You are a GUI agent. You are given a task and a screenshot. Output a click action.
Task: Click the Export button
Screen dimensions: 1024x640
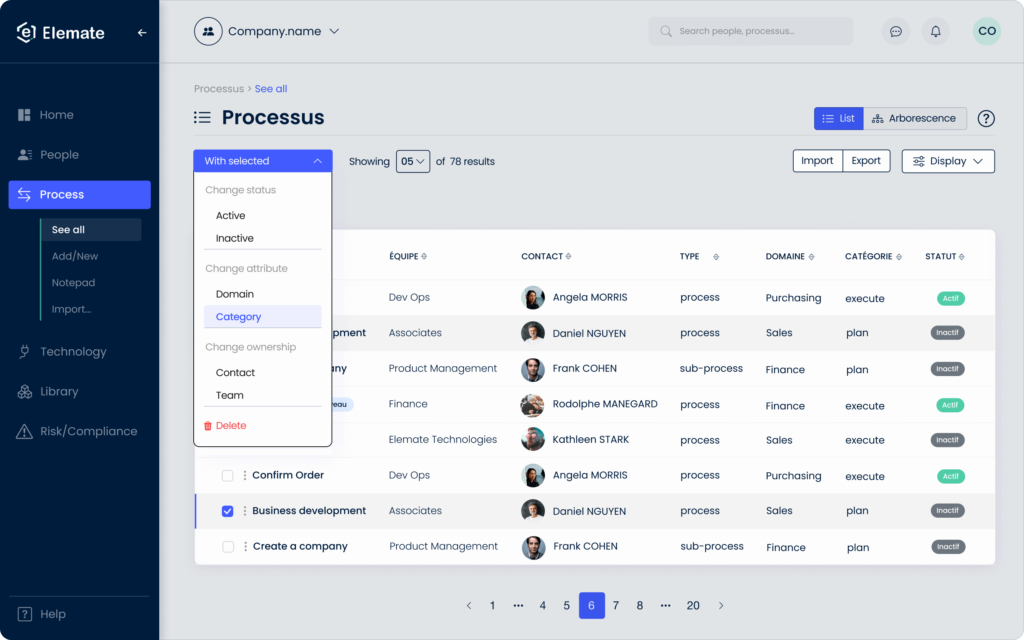click(x=865, y=160)
